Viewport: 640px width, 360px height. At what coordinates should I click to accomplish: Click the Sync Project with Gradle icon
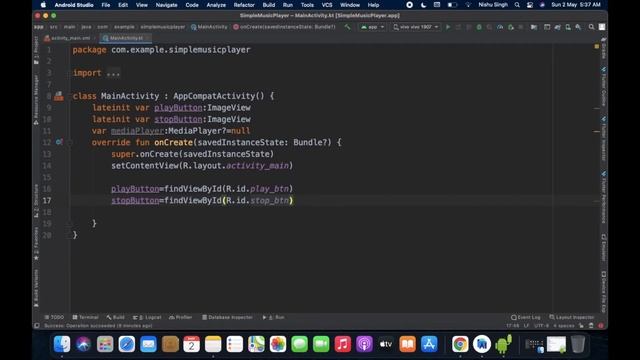[558, 27]
